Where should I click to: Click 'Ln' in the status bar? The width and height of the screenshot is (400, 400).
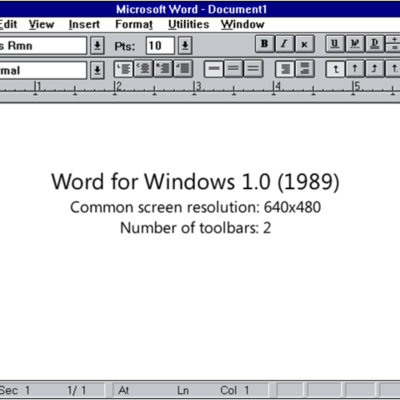(x=183, y=390)
